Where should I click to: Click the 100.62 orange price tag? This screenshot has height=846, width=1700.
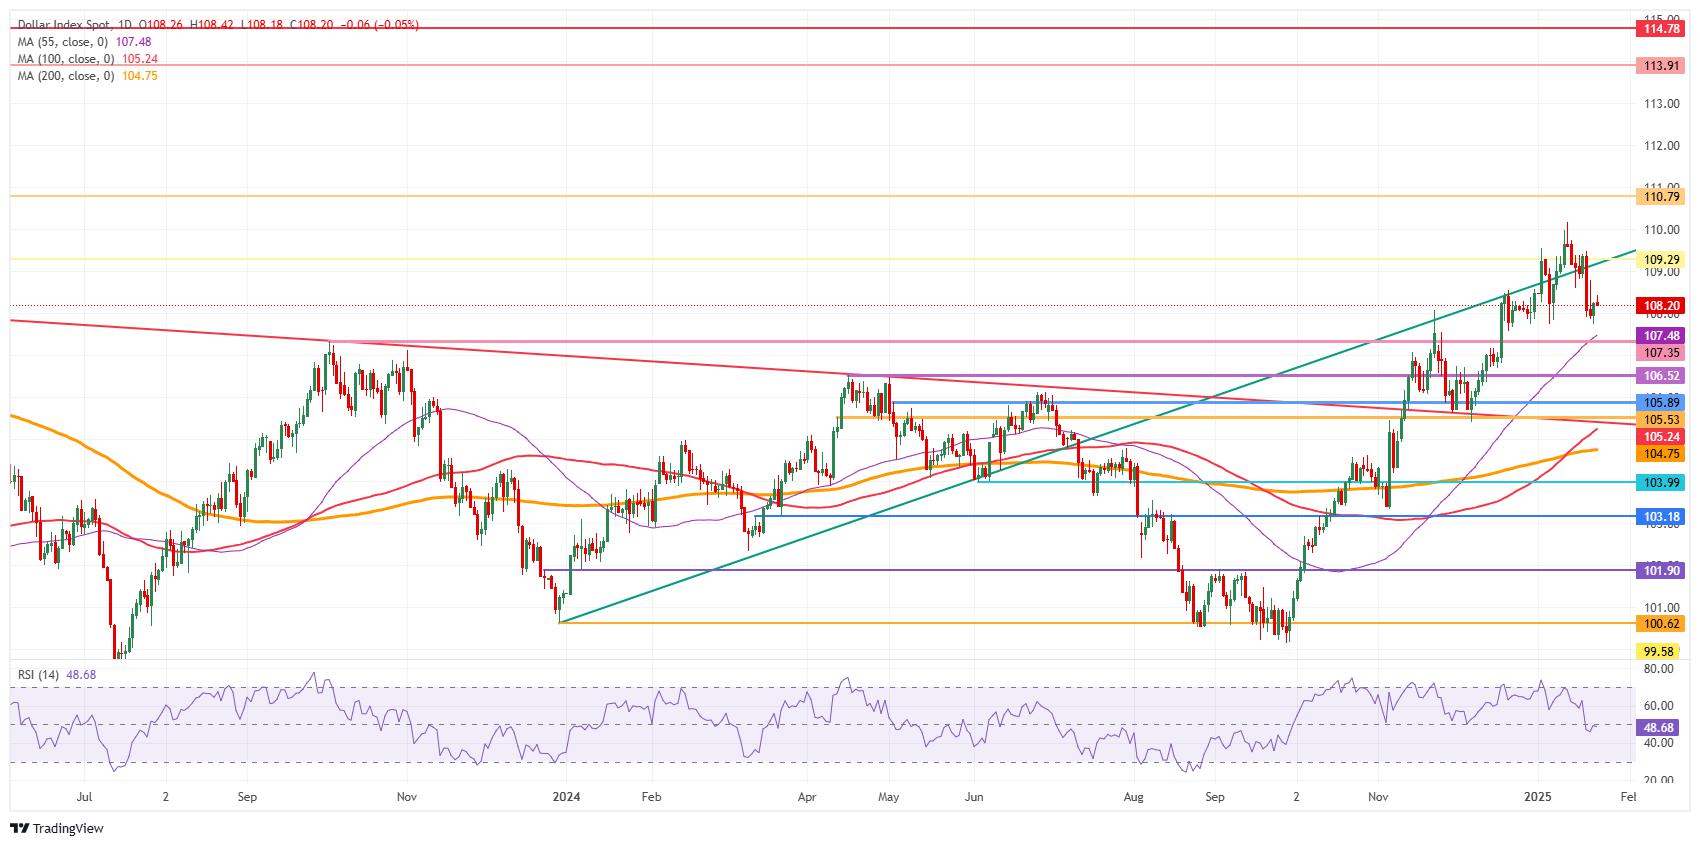click(1661, 624)
